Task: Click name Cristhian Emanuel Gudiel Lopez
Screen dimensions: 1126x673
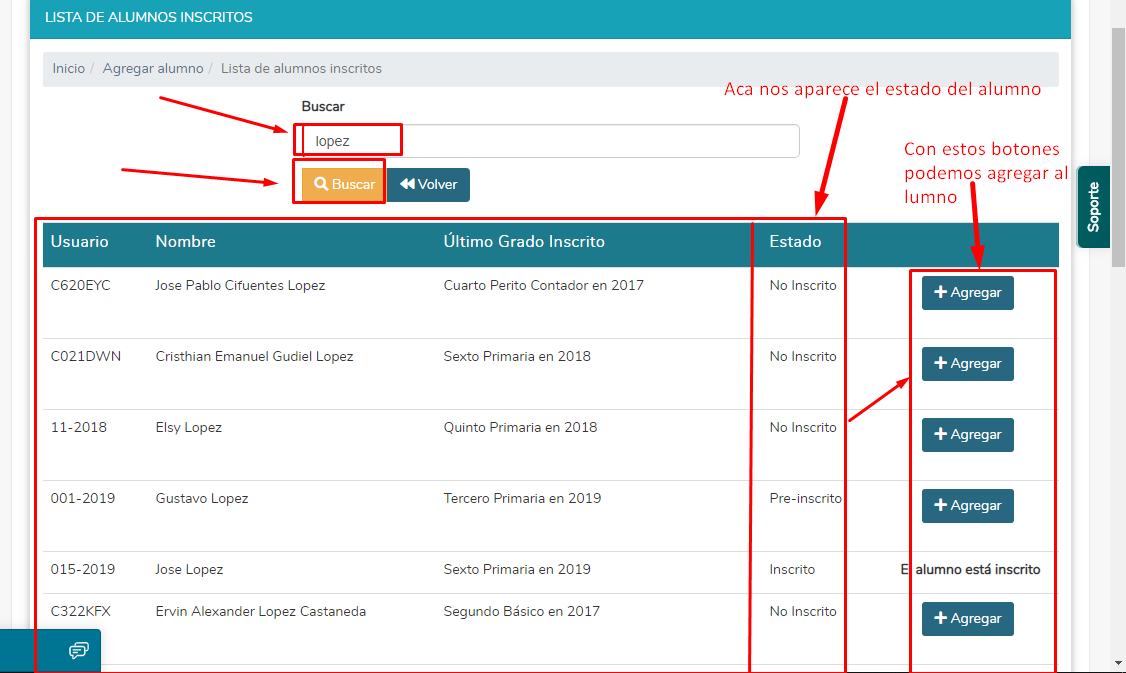Action: 254,356
